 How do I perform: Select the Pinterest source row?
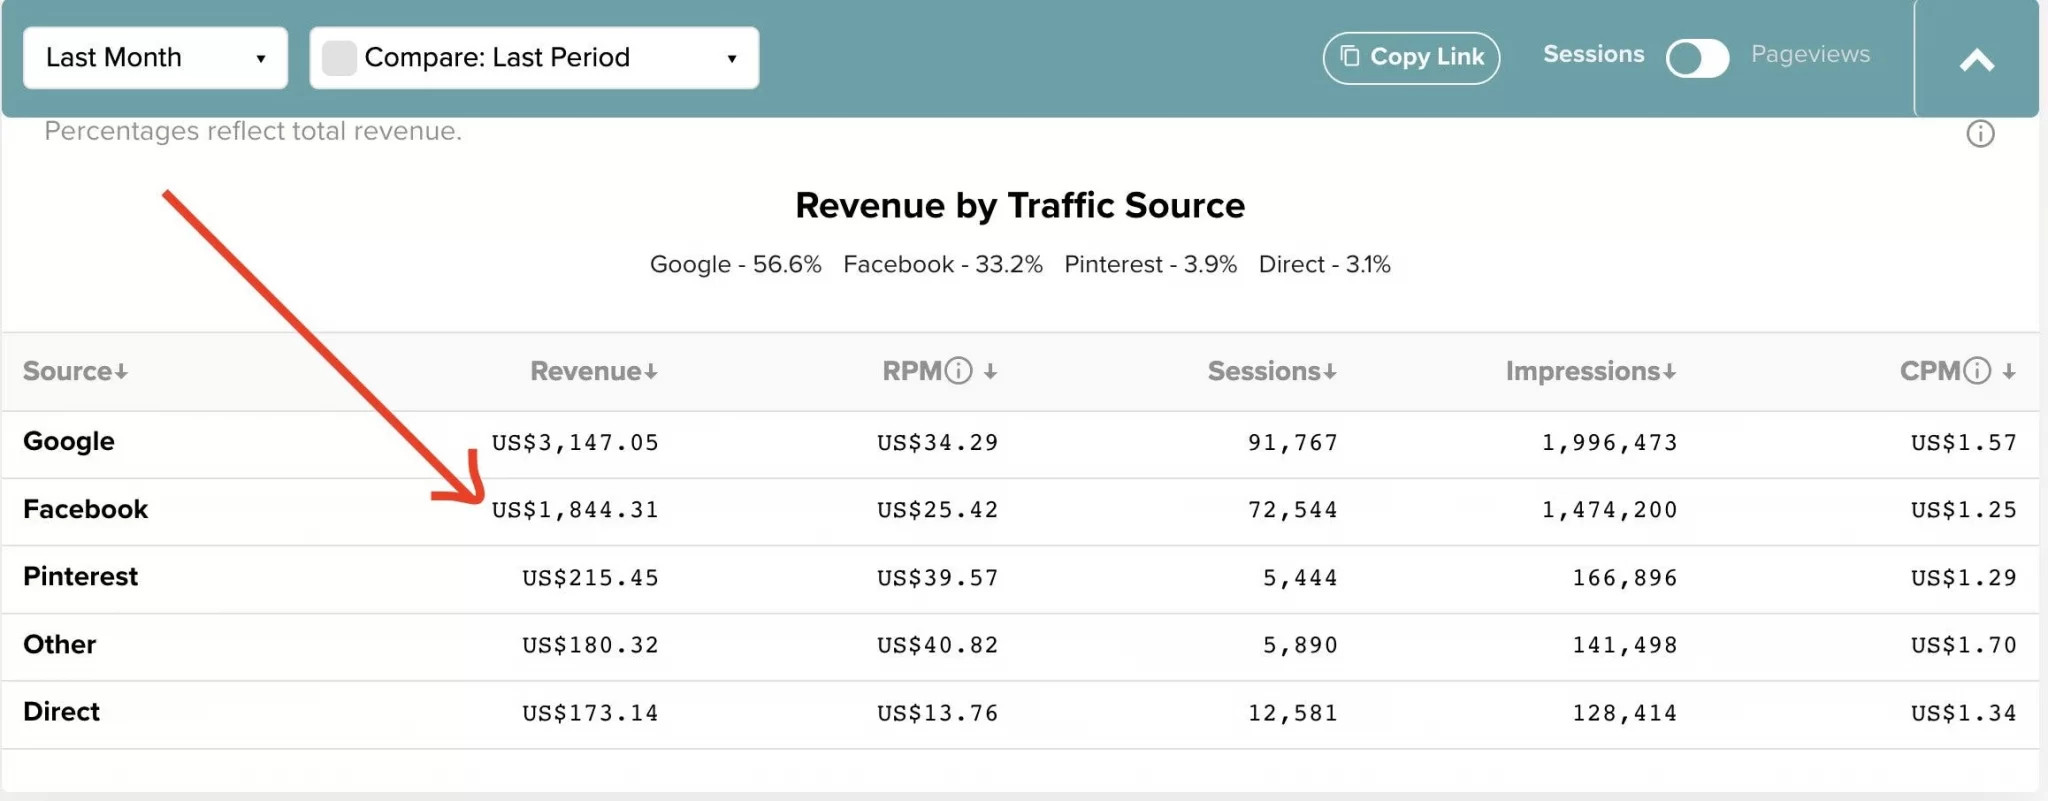point(1020,578)
